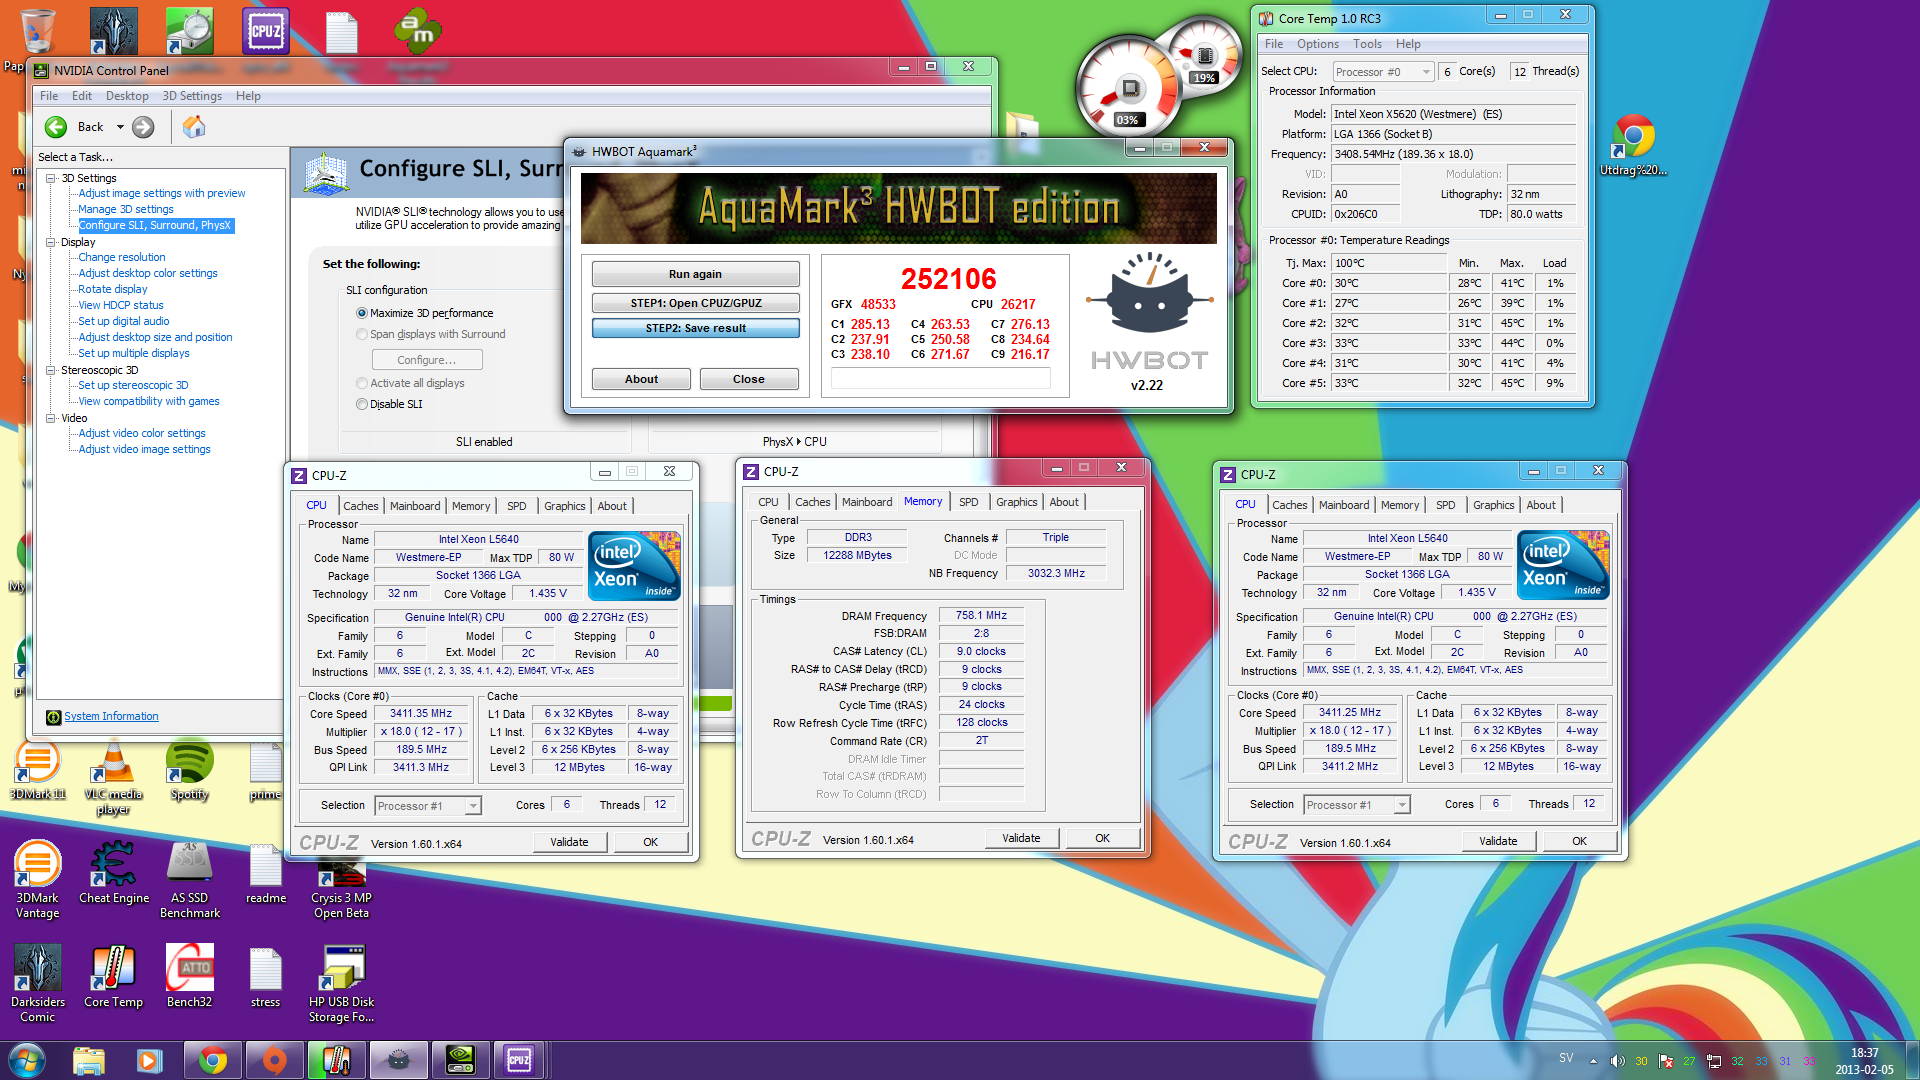Image resolution: width=1920 pixels, height=1080 pixels.
Task: Select Manage 3D settings tree item
Action: pos(126,209)
